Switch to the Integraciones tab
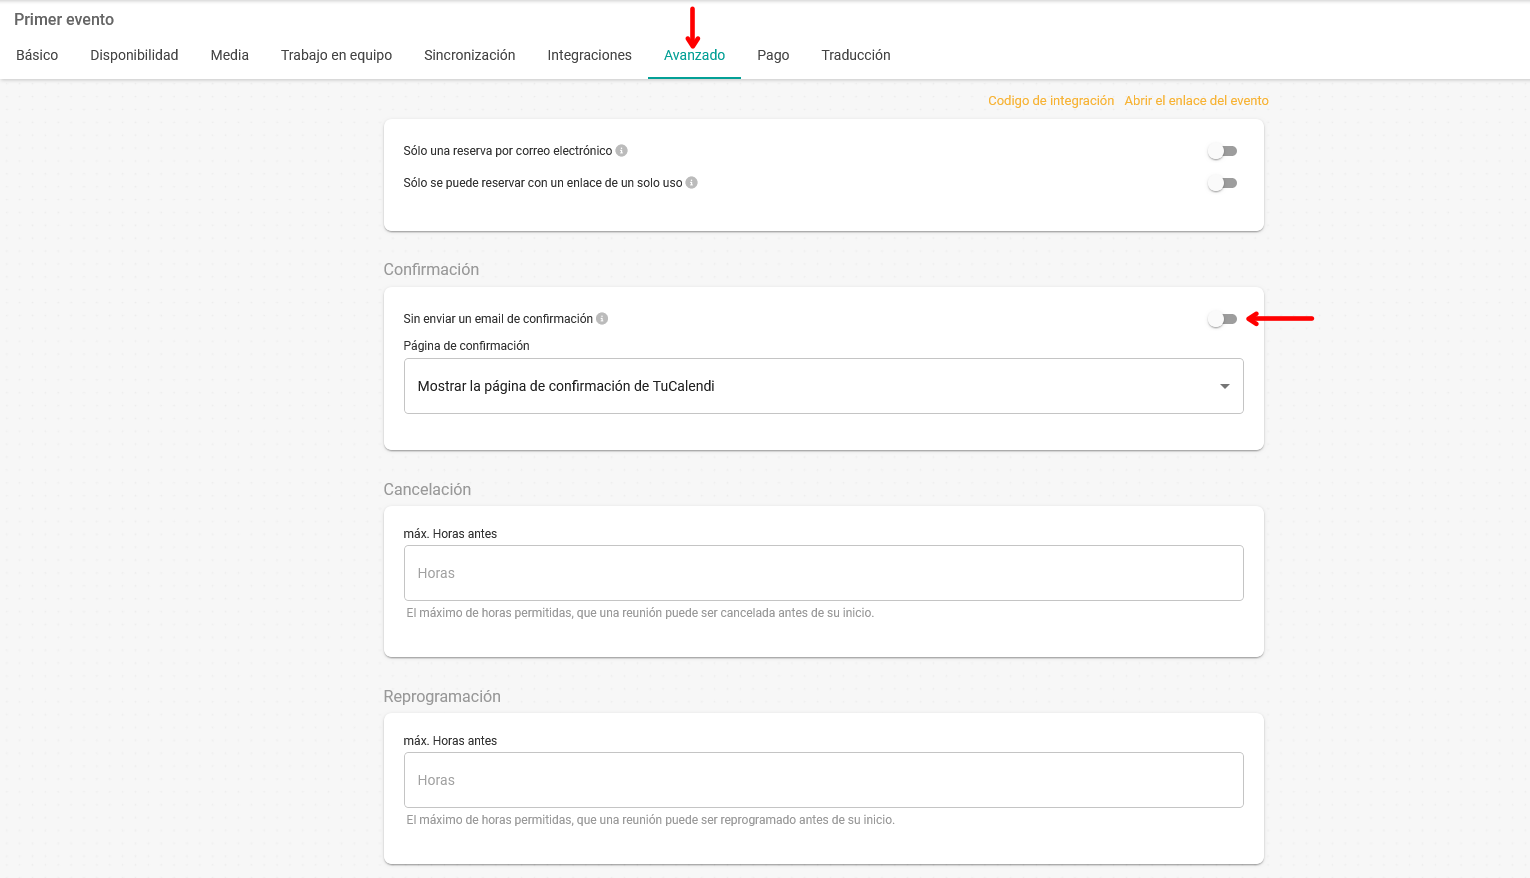The image size is (1530, 878). pyautogui.click(x=589, y=55)
